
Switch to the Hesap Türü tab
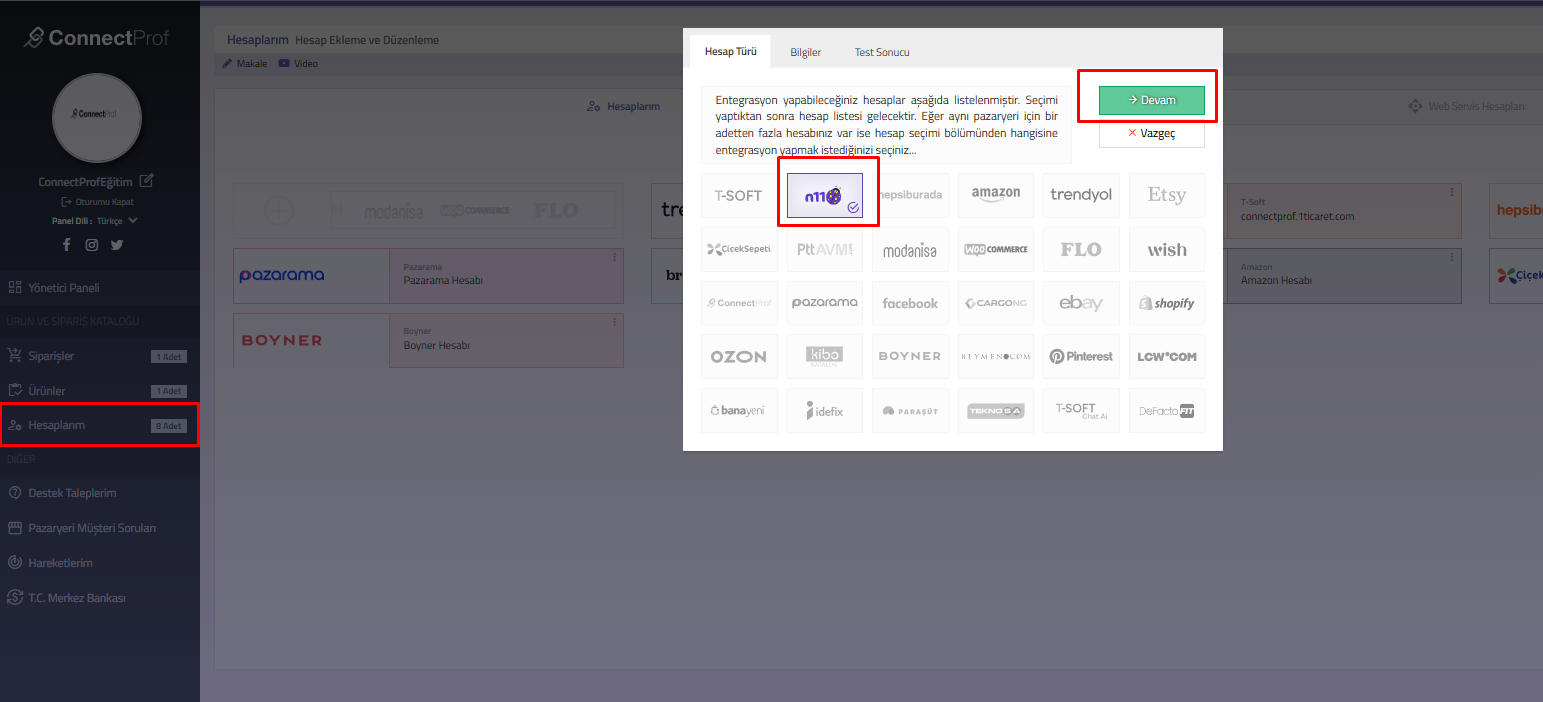coord(730,51)
